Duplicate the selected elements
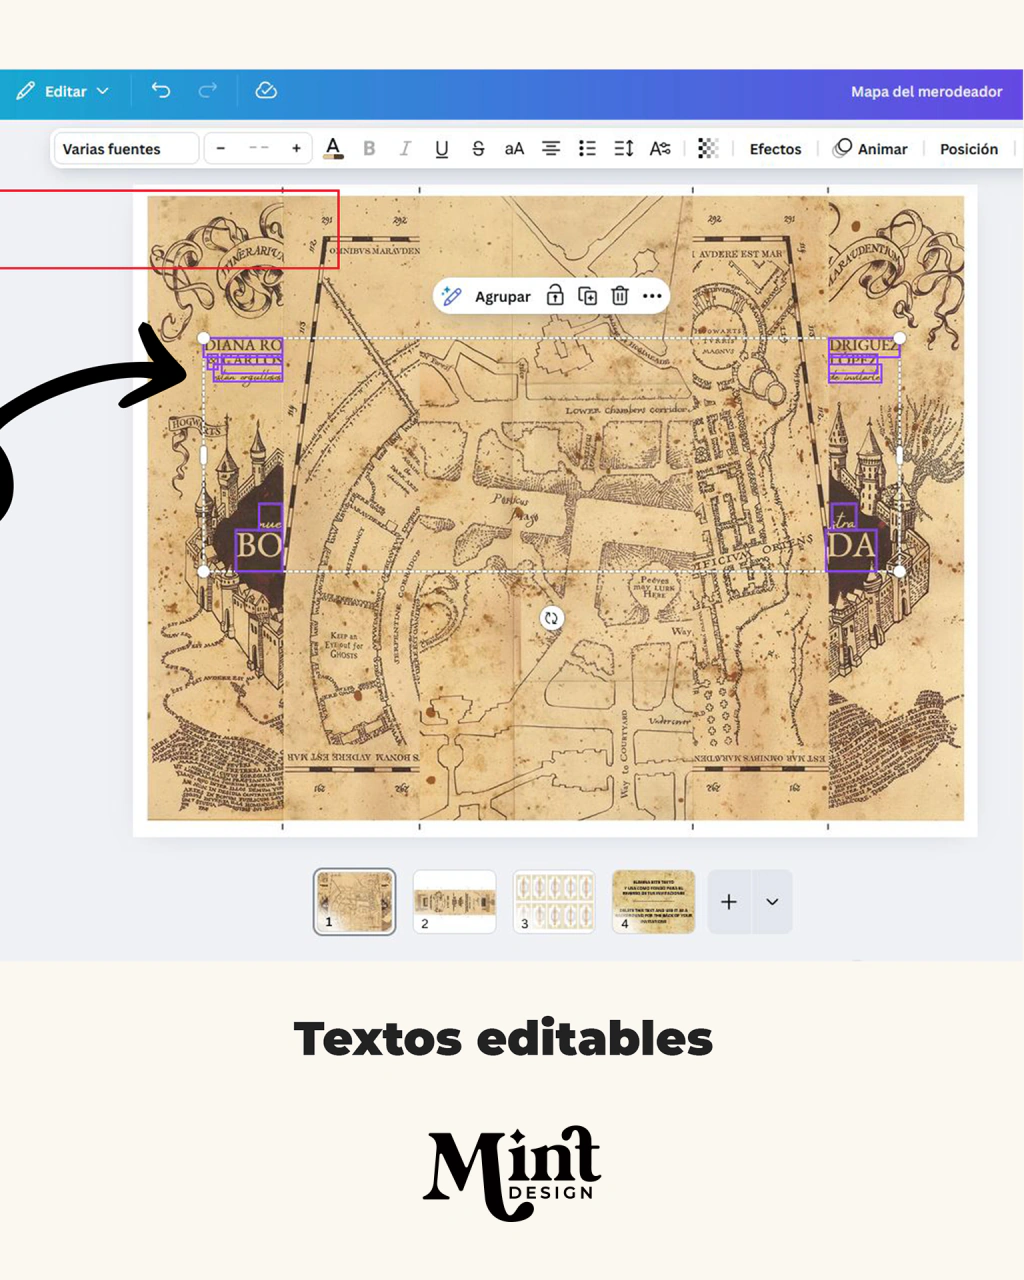 click(588, 296)
